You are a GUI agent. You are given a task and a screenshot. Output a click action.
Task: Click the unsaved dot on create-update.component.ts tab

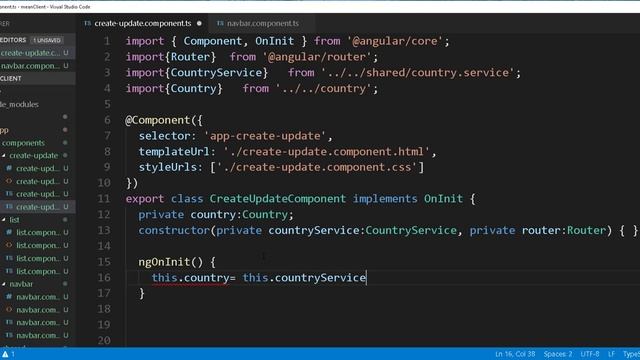[x=199, y=23]
